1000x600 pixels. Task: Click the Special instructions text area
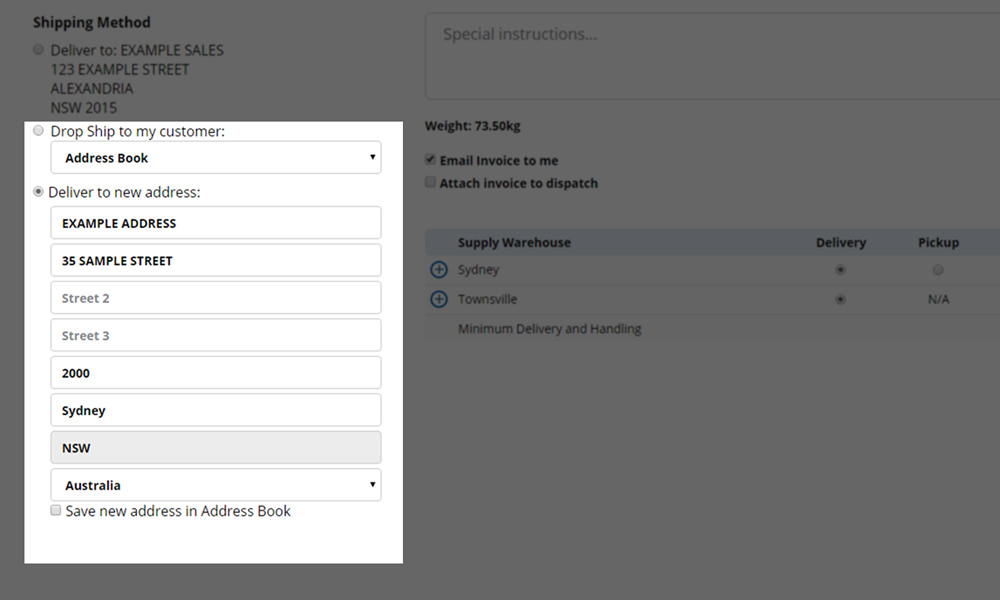[710, 56]
